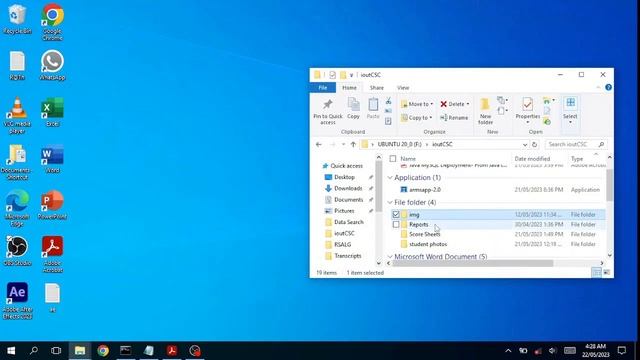The image size is (640, 360).
Task: Open the taskbar volume speaker icon
Action: coord(552,351)
